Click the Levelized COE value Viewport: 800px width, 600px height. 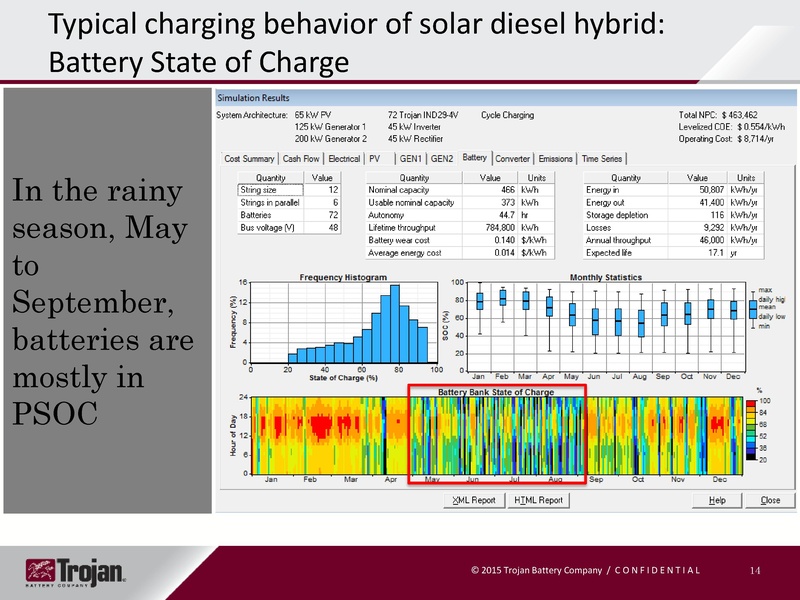pyautogui.click(x=761, y=127)
